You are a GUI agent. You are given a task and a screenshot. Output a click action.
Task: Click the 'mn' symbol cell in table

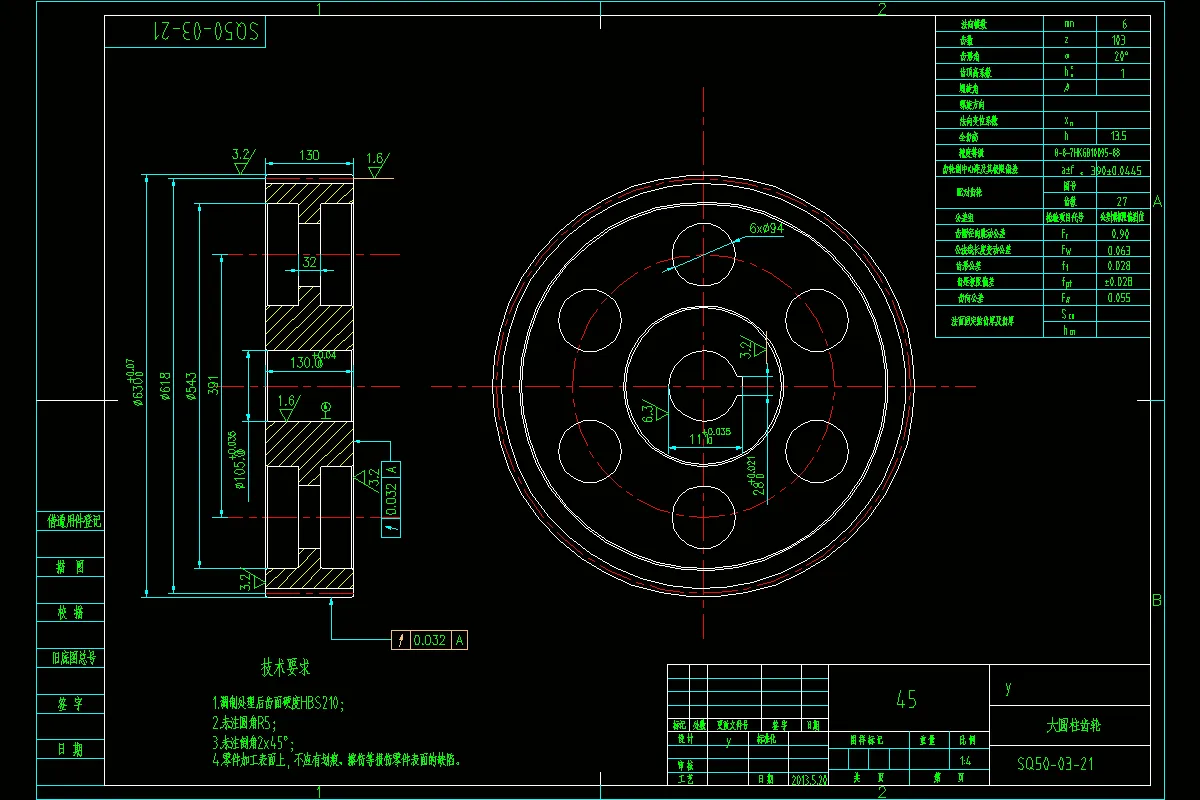click(x=1069, y=24)
